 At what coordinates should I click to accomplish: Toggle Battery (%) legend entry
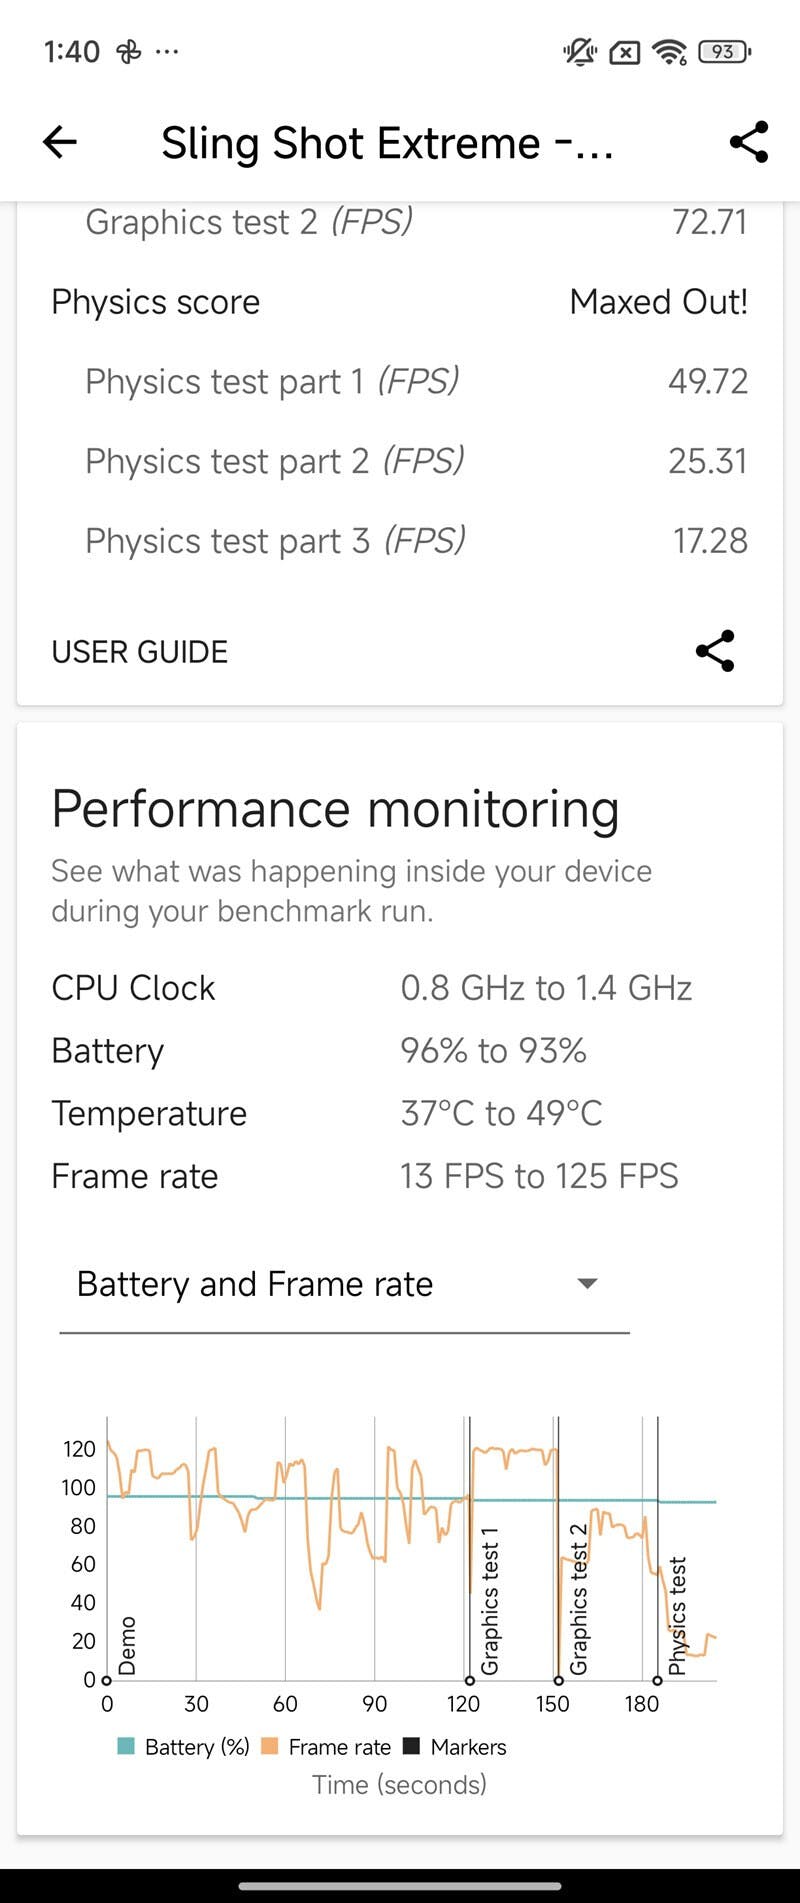coord(184,1746)
